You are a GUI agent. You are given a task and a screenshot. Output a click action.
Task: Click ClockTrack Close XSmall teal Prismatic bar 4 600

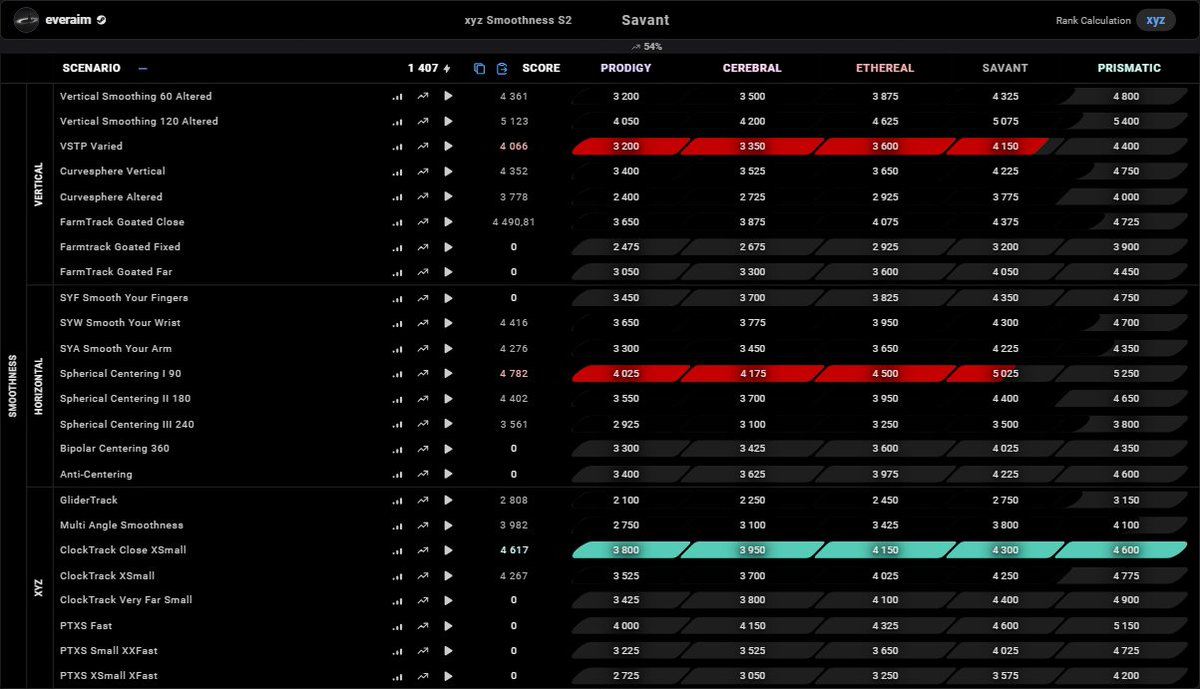(x=1121, y=550)
